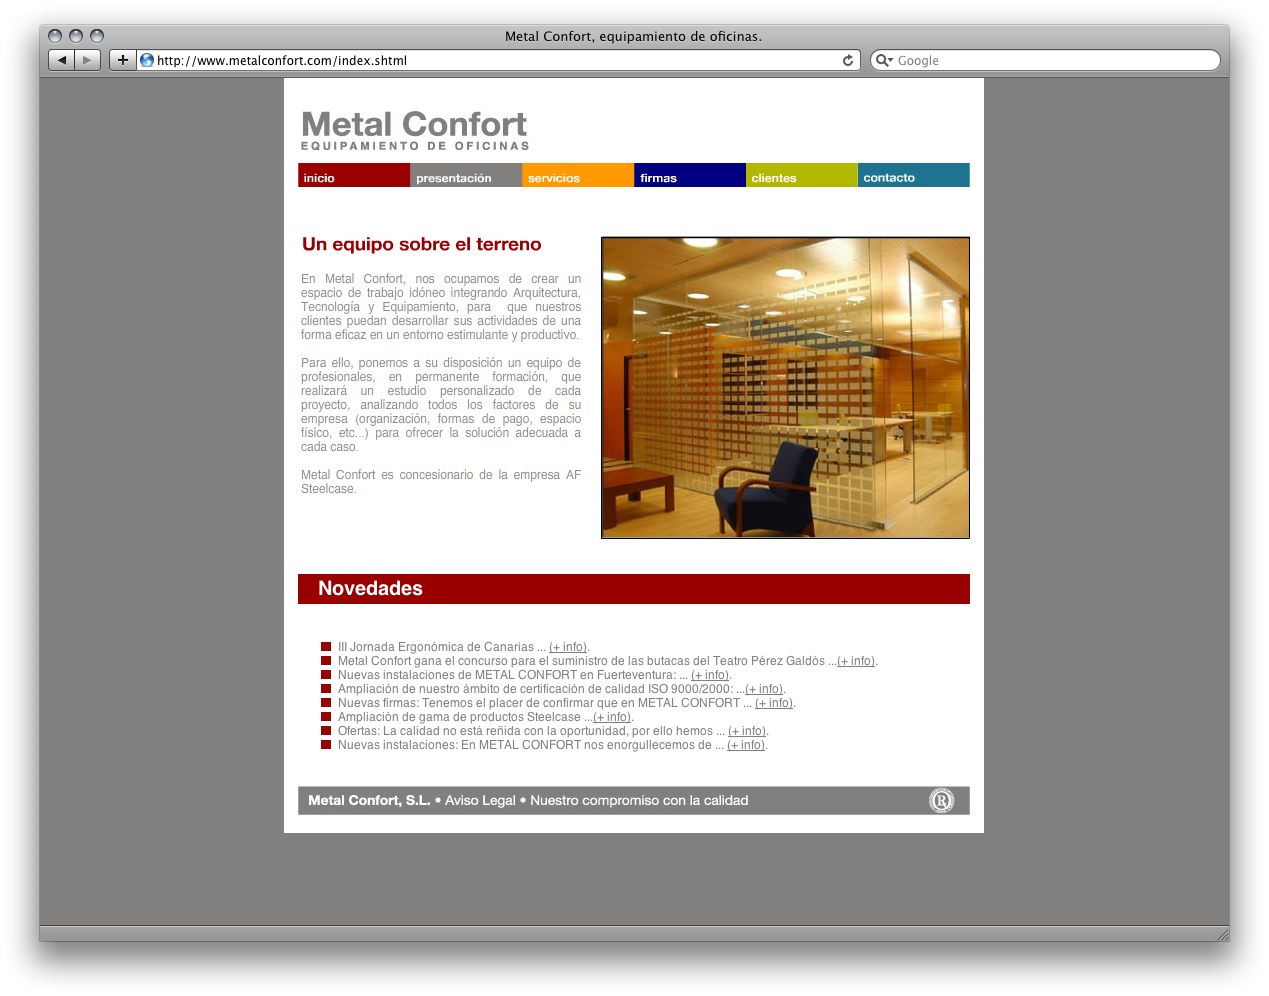Click Metal Confort, S.L. footer text
Screen dimensions: 1269x996
[x=369, y=800]
